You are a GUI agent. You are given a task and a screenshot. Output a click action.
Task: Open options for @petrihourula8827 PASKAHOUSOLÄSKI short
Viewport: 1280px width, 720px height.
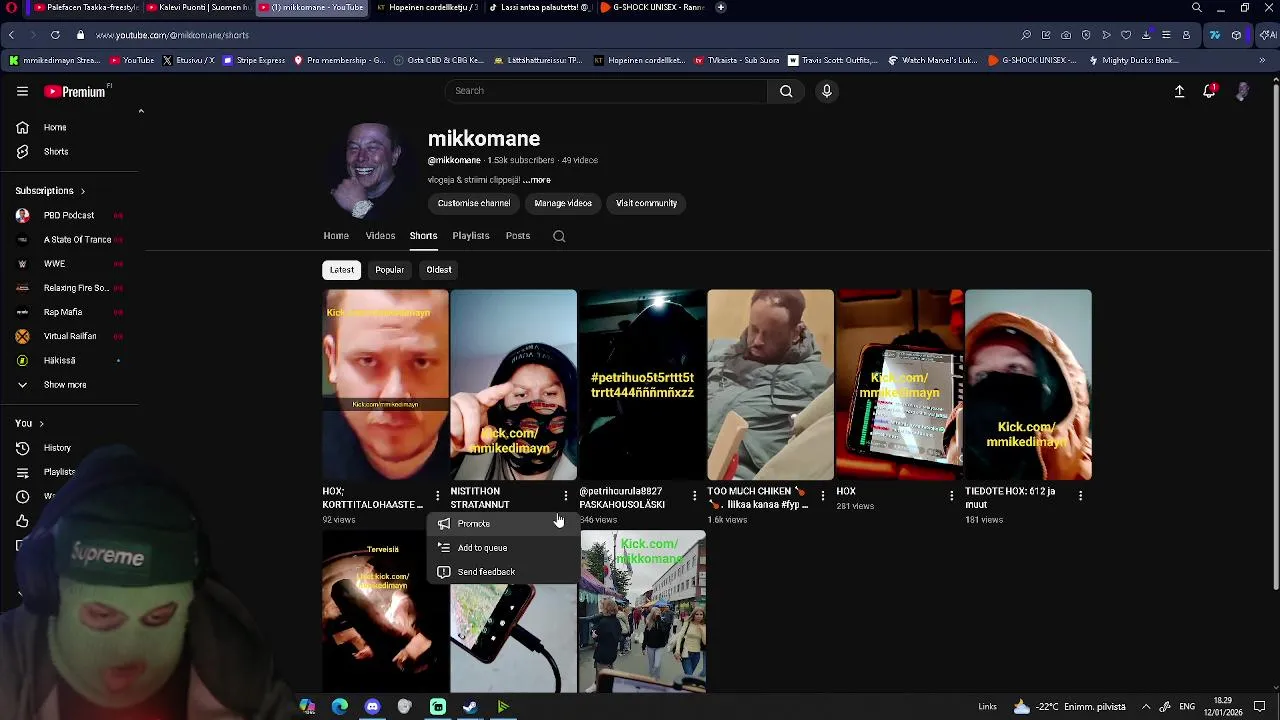coord(694,496)
